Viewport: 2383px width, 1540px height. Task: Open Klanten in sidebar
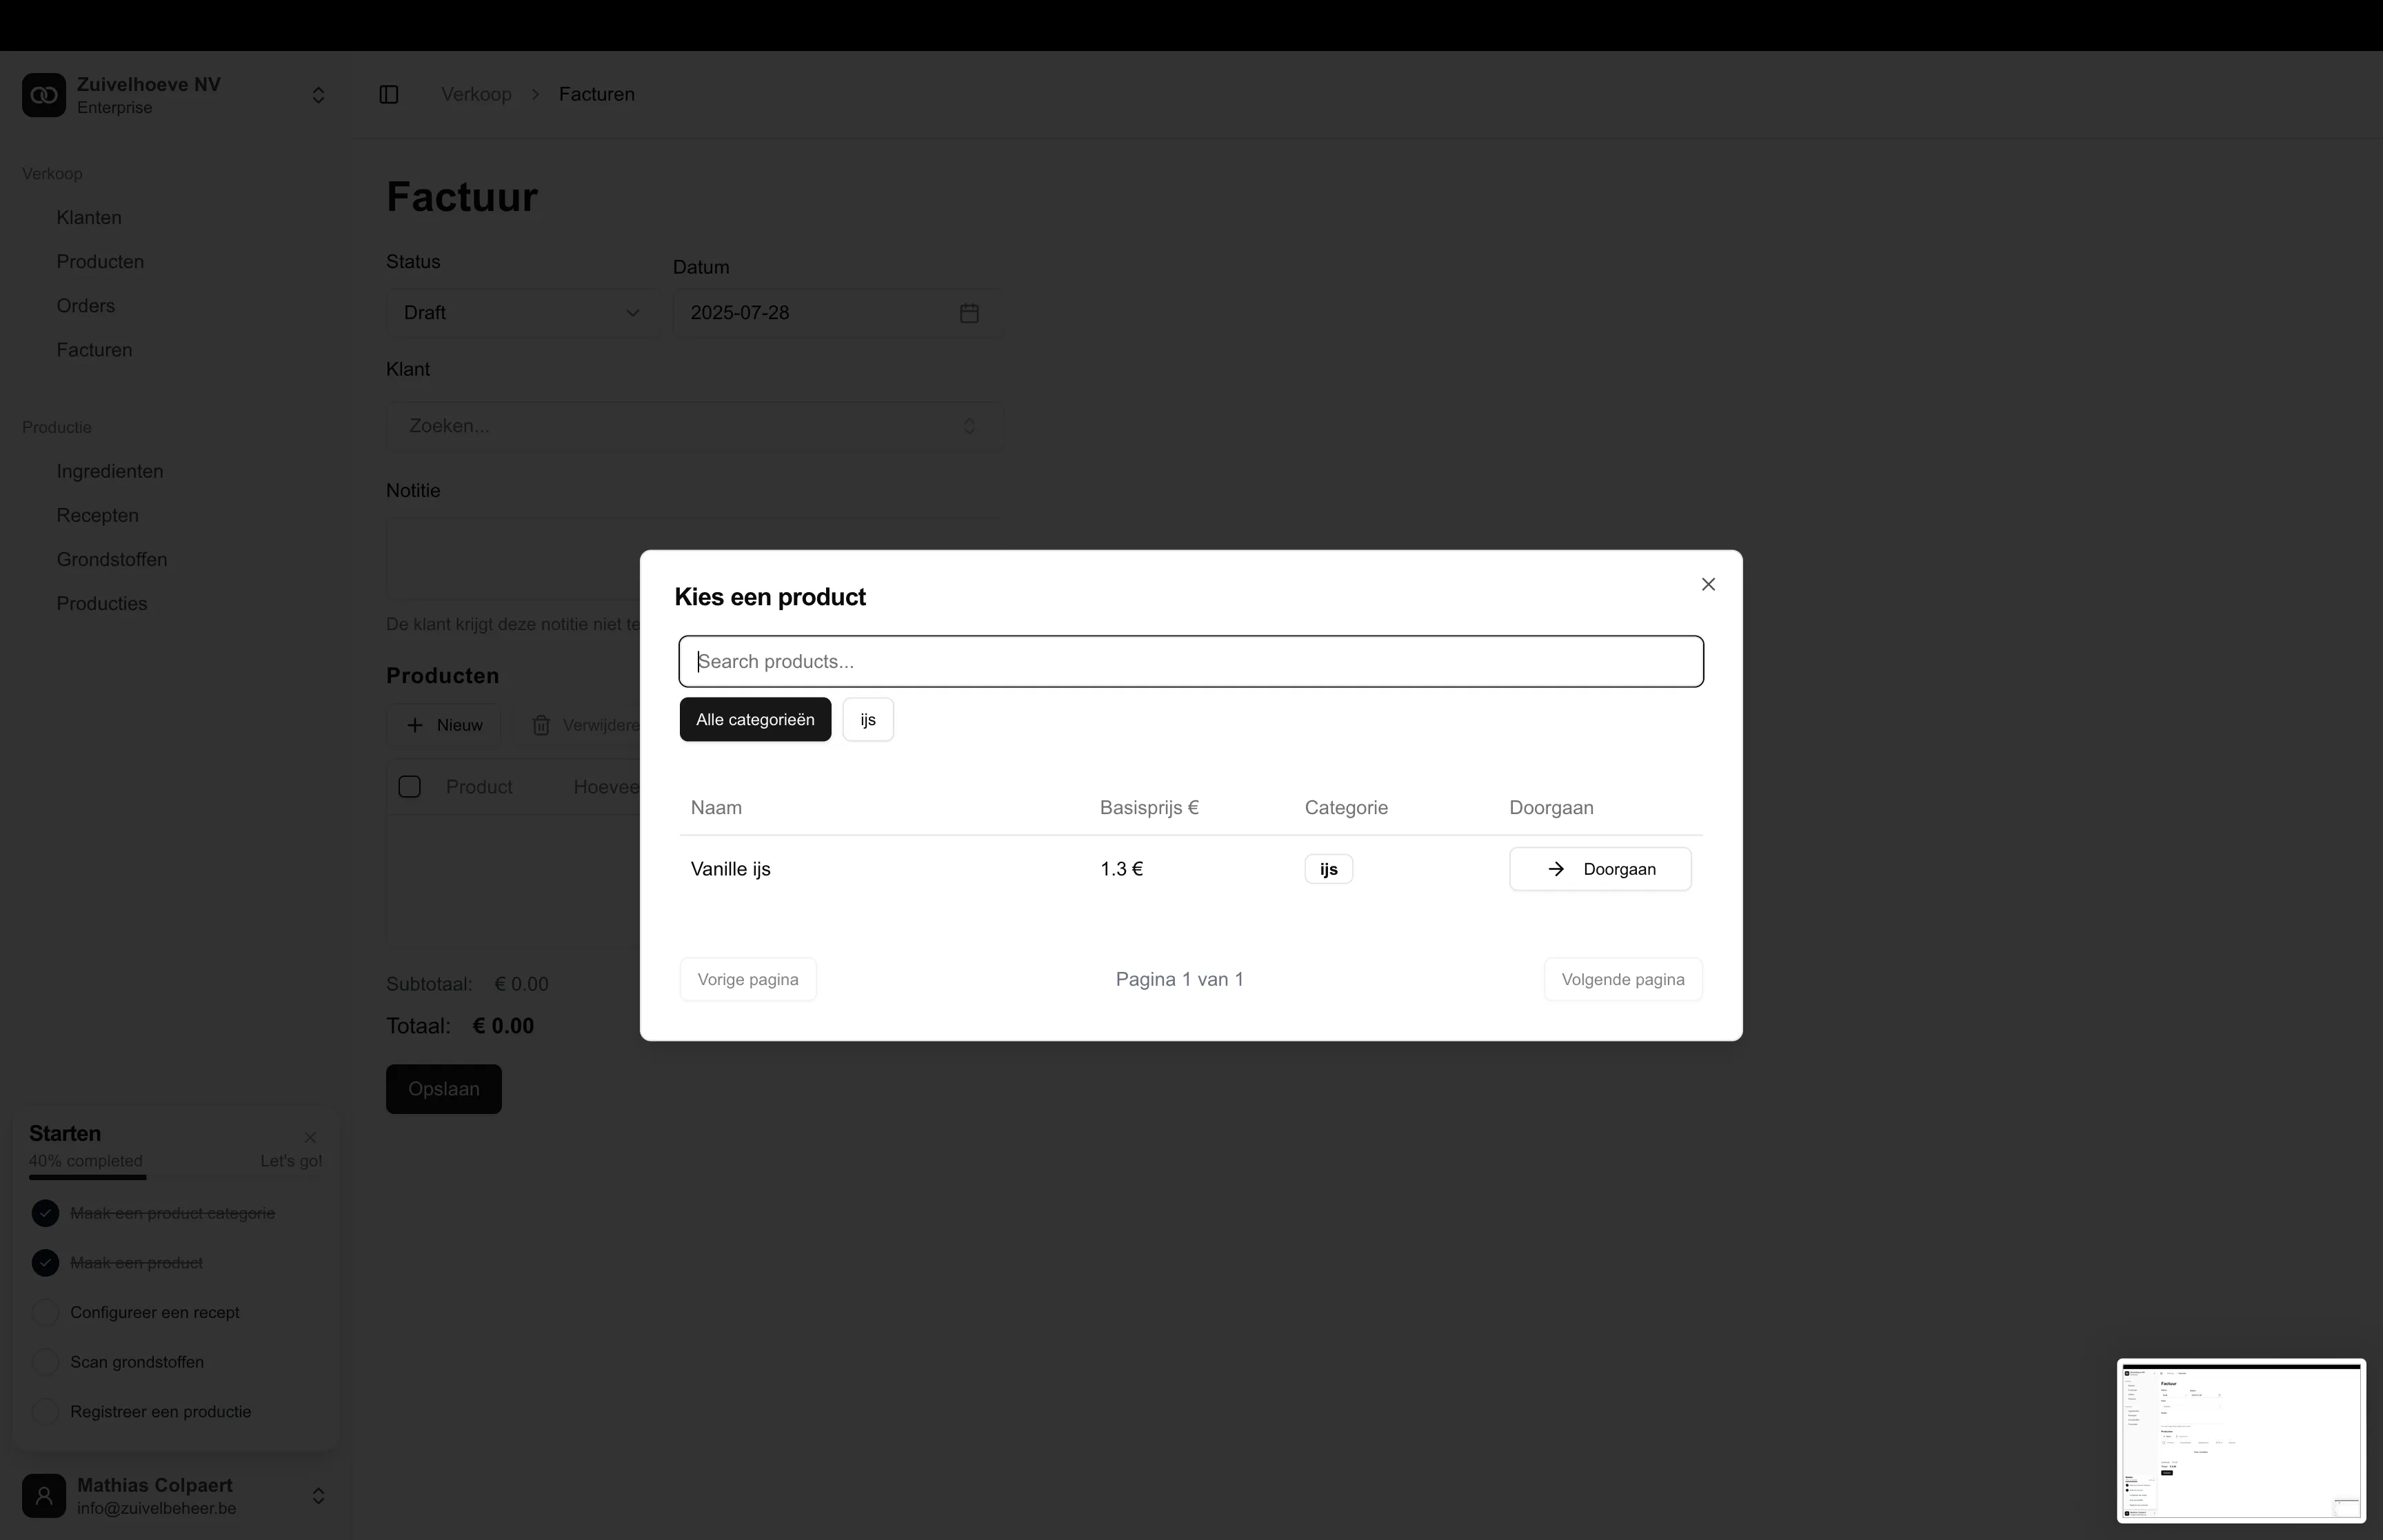(89, 217)
